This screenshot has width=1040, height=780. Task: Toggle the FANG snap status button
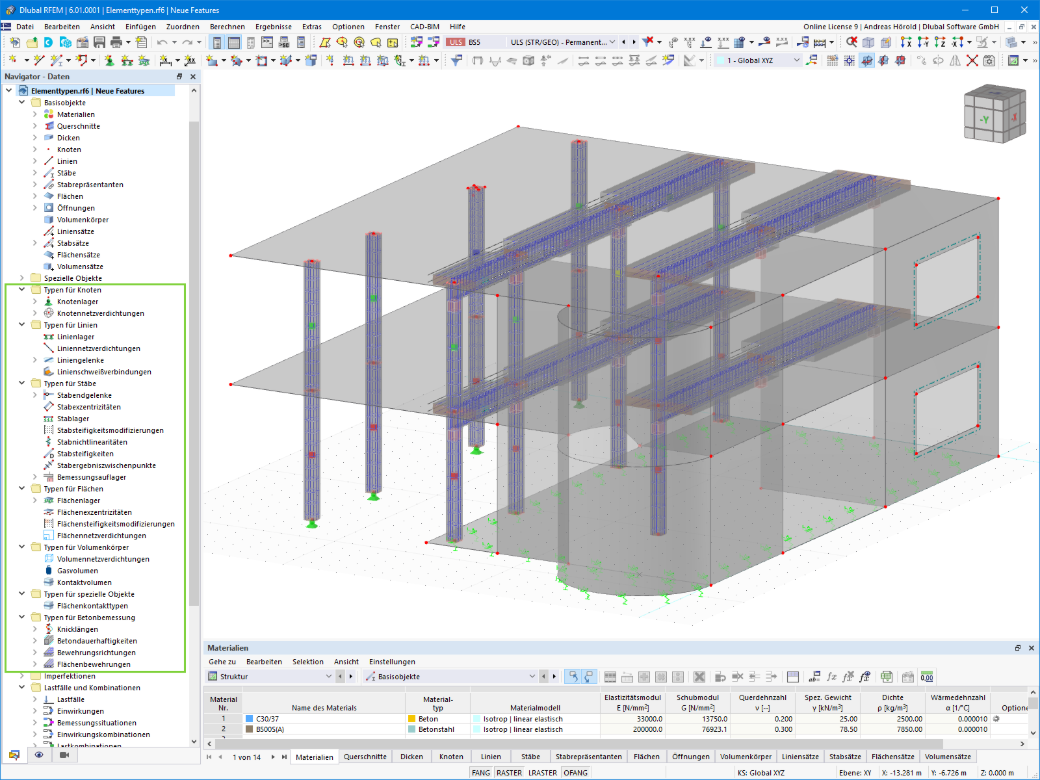click(x=481, y=773)
